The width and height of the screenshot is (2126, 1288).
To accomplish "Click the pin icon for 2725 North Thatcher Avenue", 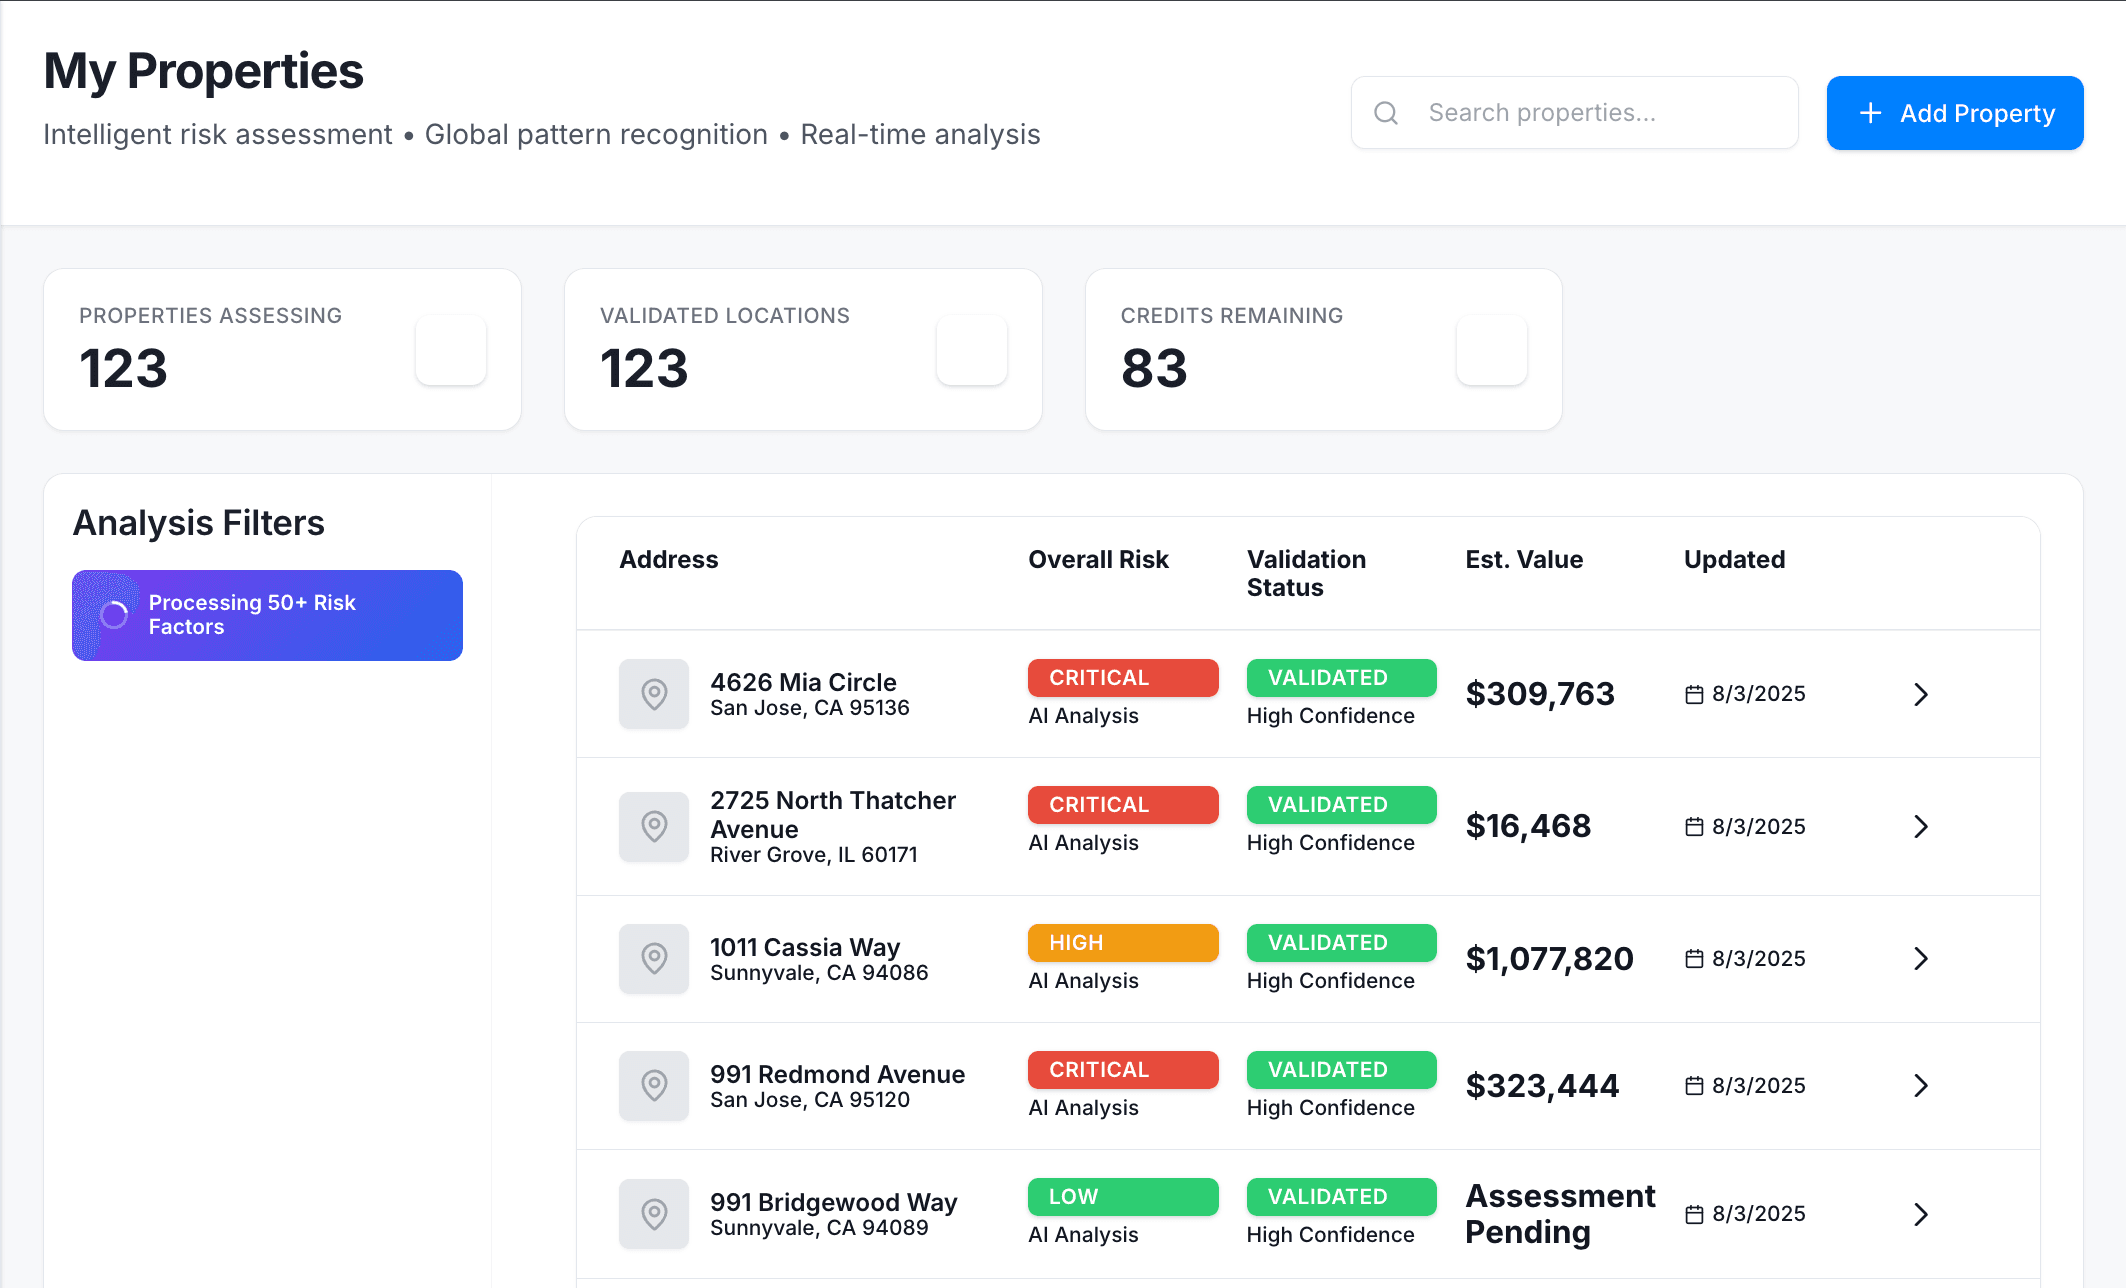I will pyautogui.click(x=654, y=827).
